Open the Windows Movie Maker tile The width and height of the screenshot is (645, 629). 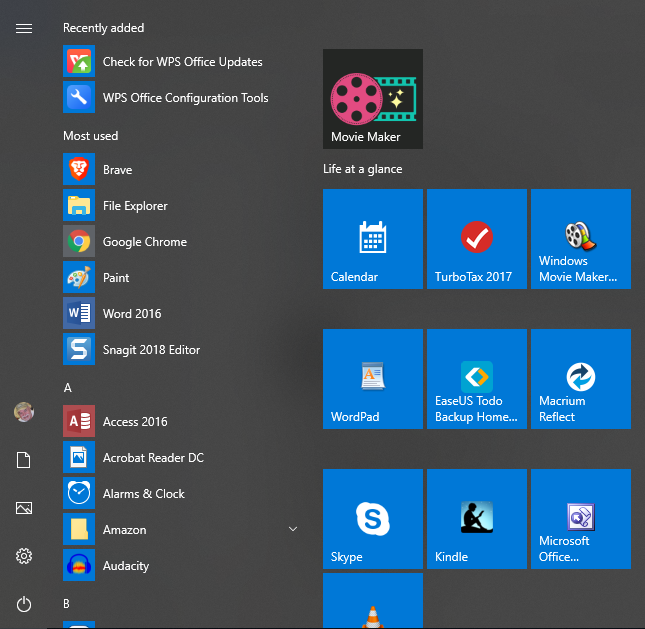tap(581, 239)
